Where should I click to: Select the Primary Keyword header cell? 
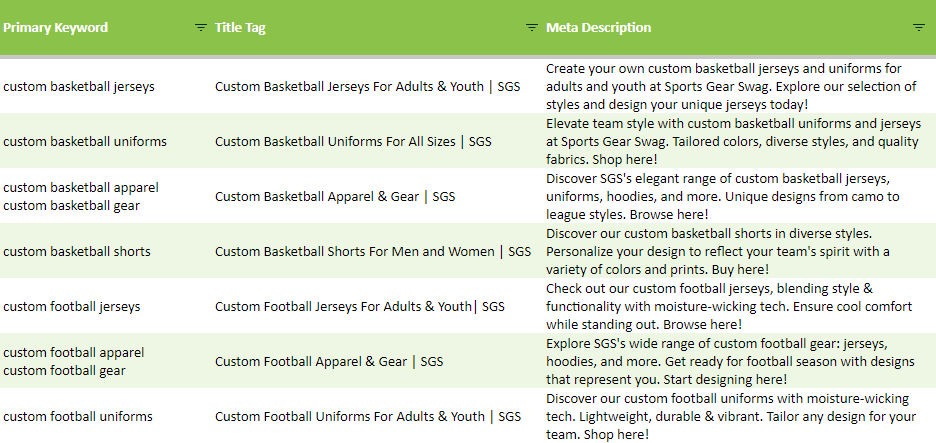point(106,27)
